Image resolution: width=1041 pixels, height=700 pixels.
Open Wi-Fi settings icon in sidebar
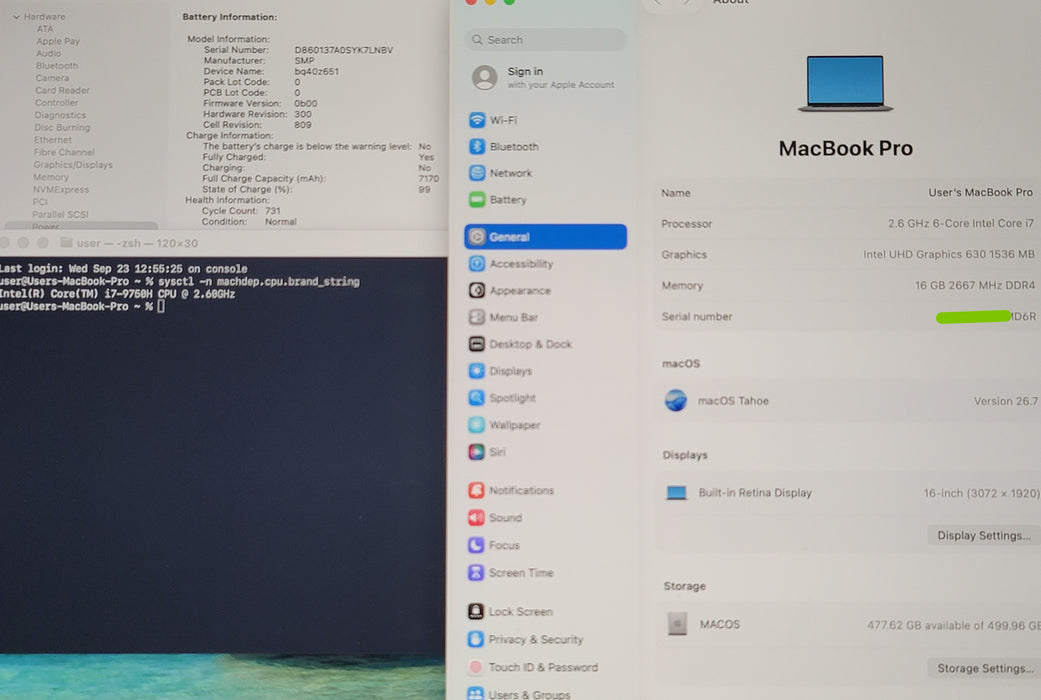[x=477, y=120]
